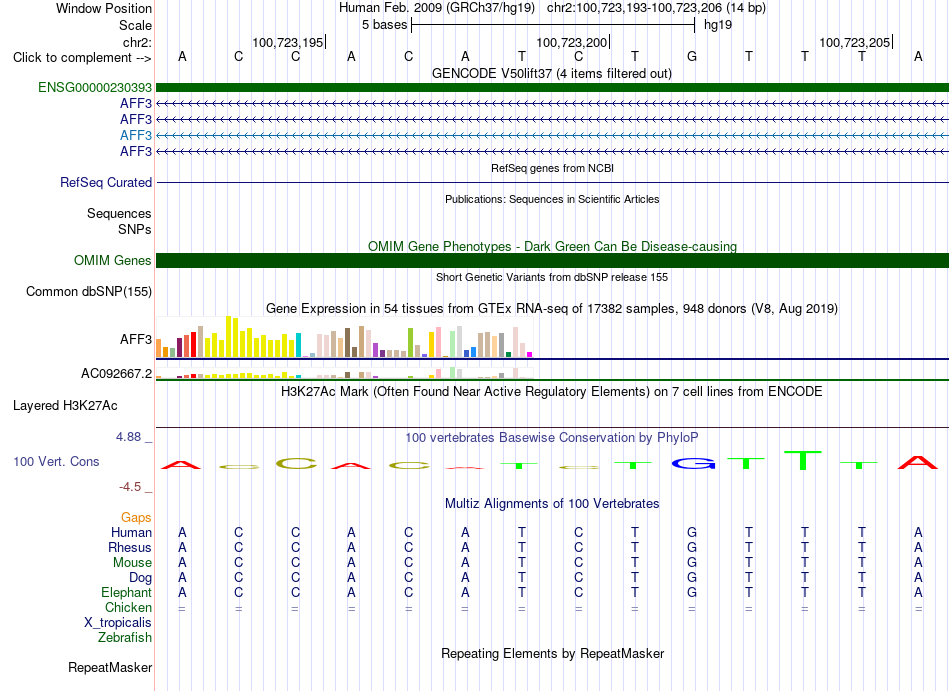Screen dimensions: 950x691
Task: Click the 'Click to complement -->' label
Action: pyautogui.click(x=82, y=58)
